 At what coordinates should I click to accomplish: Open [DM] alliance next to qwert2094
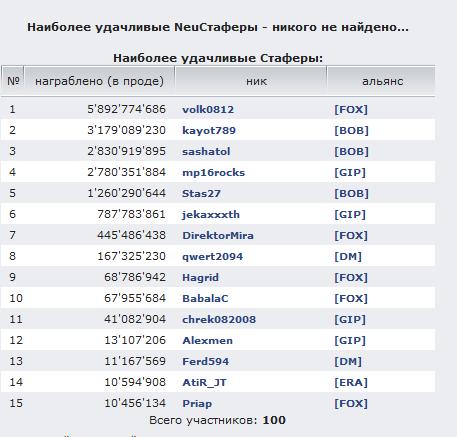348,256
